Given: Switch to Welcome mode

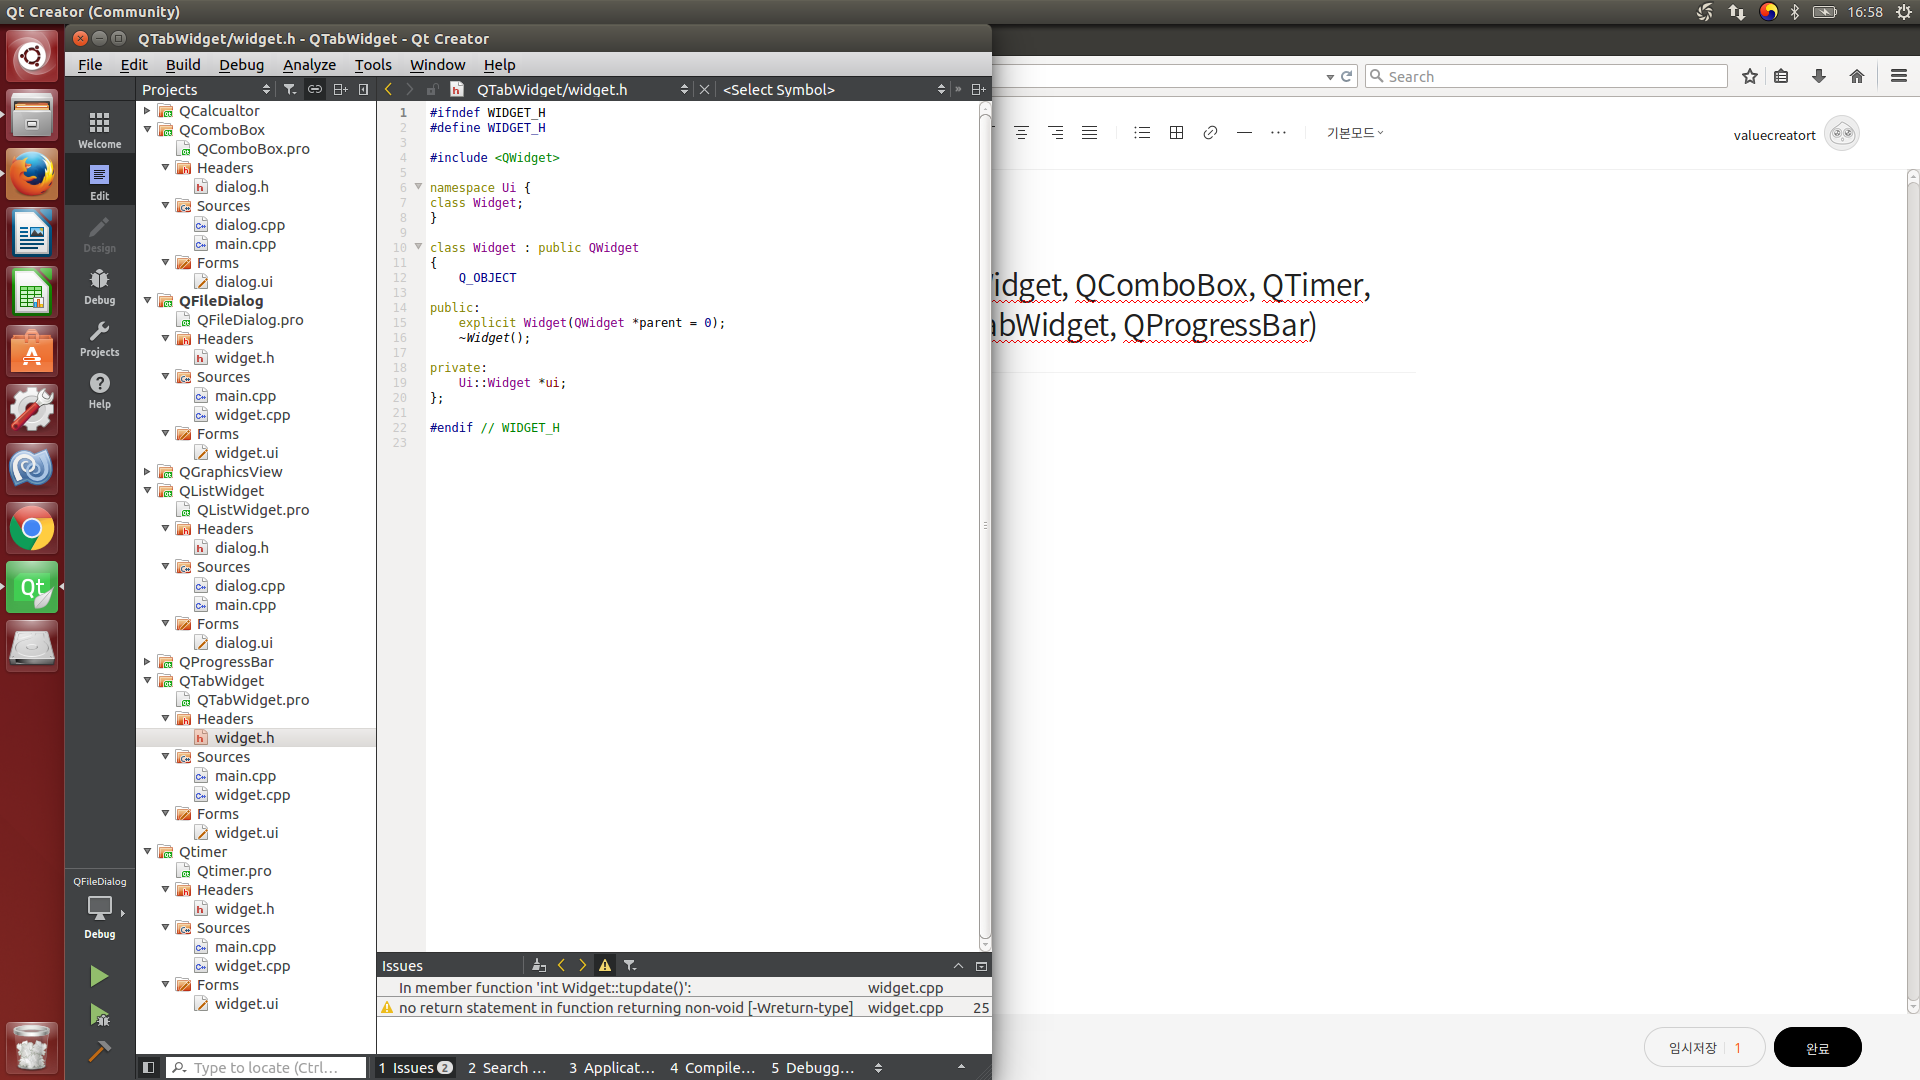Looking at the screenshot, I should coord(99,129).
